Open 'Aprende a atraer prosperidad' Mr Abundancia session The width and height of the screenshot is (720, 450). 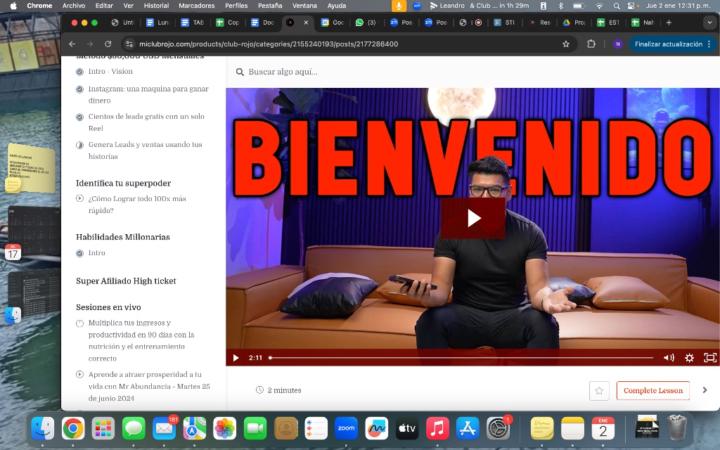pos(149,386)
